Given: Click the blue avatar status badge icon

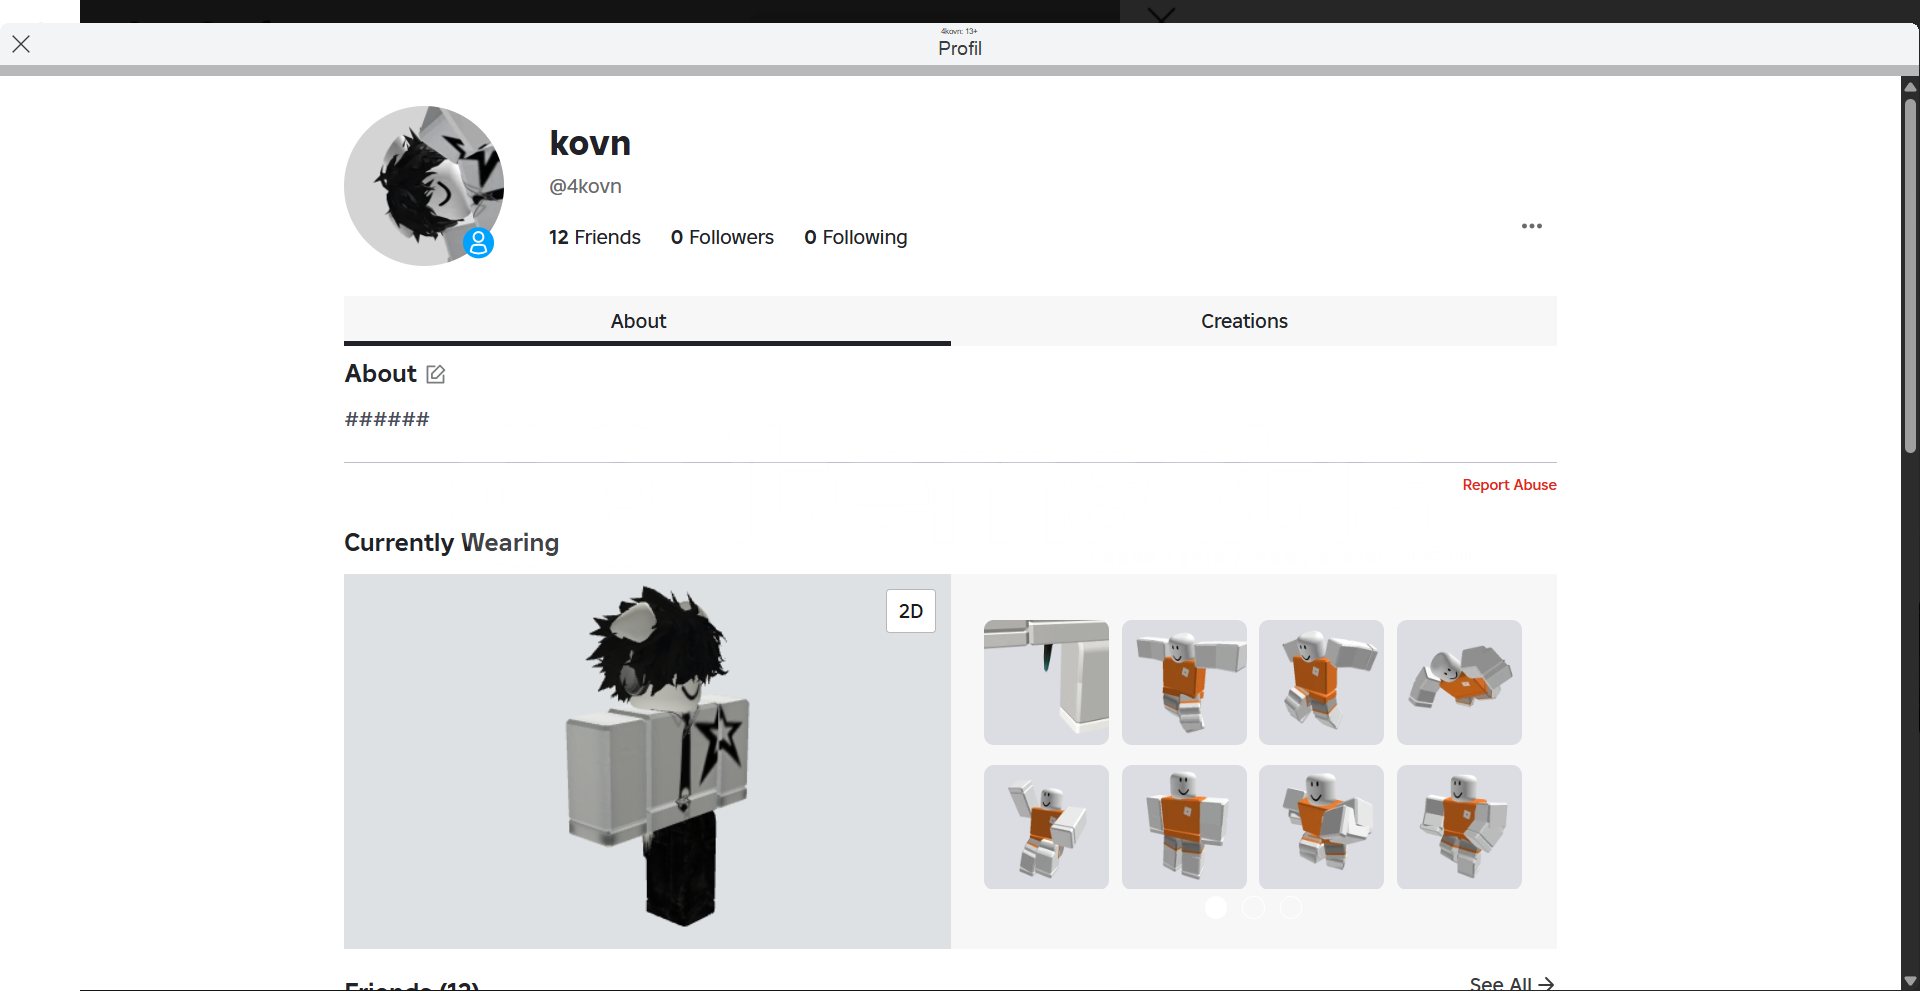Looking at the screenshot, I should (x=478, y=242).
